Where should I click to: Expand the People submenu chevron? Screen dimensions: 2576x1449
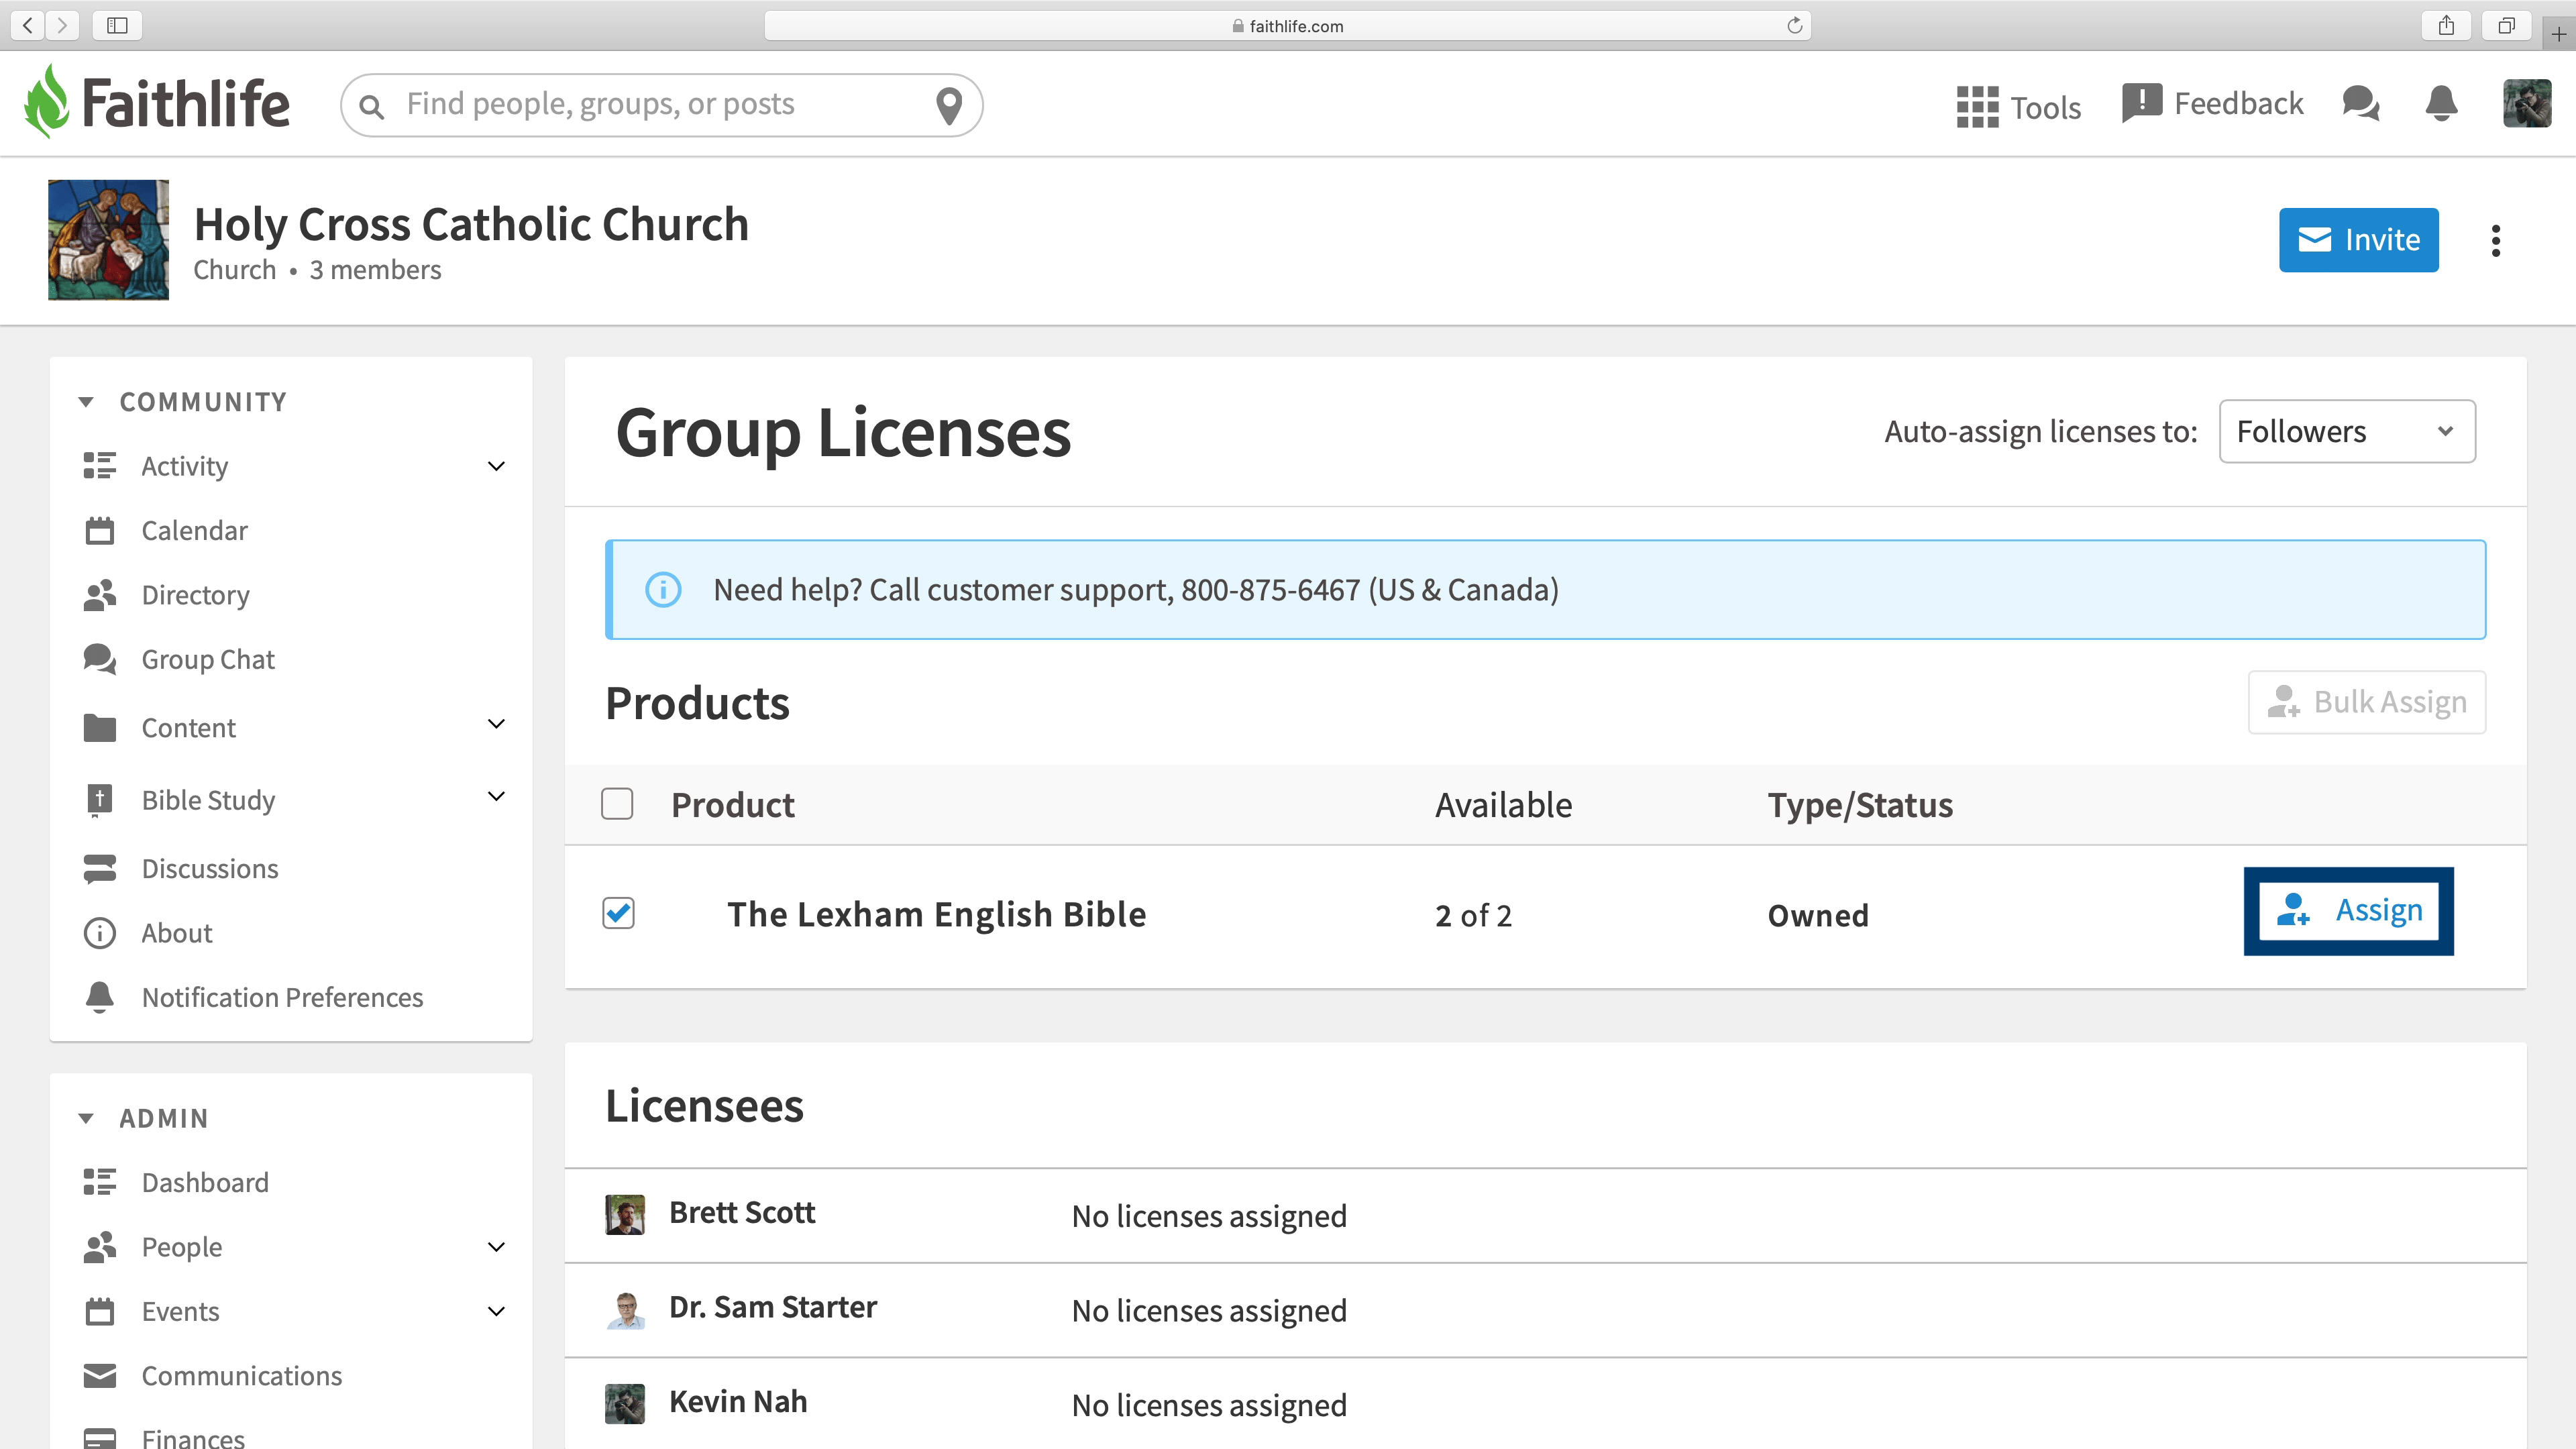click(496, 1247)
